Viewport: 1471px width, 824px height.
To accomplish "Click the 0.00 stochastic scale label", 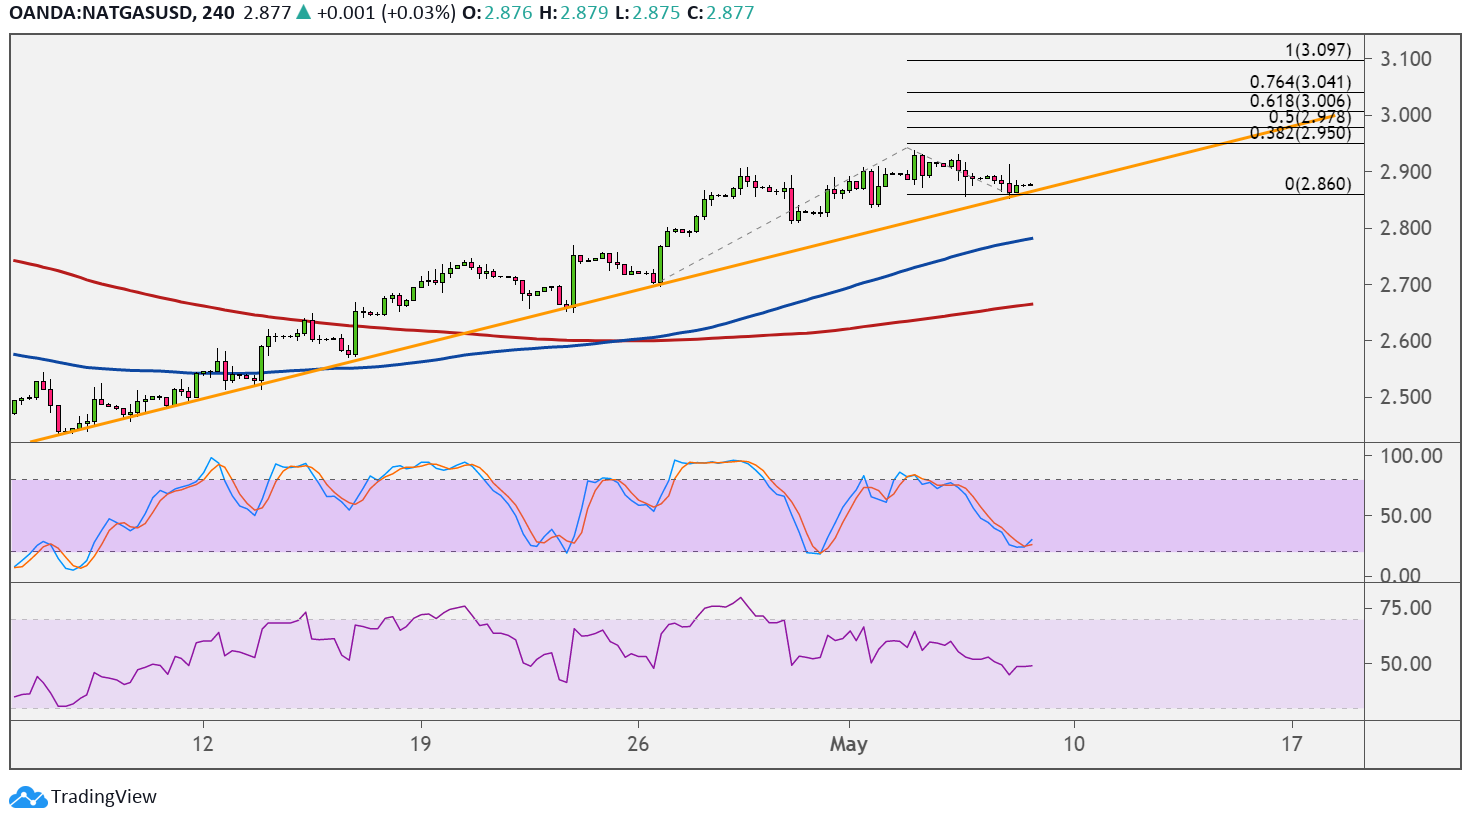I will click(1400, 575).
